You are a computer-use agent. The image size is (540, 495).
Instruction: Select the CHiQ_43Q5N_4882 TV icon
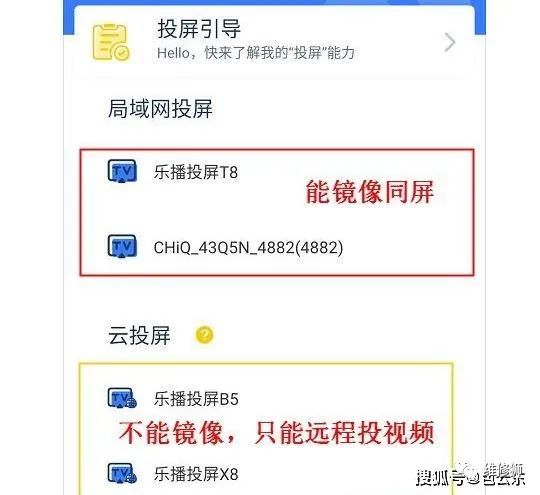click(x=122, y=246)
